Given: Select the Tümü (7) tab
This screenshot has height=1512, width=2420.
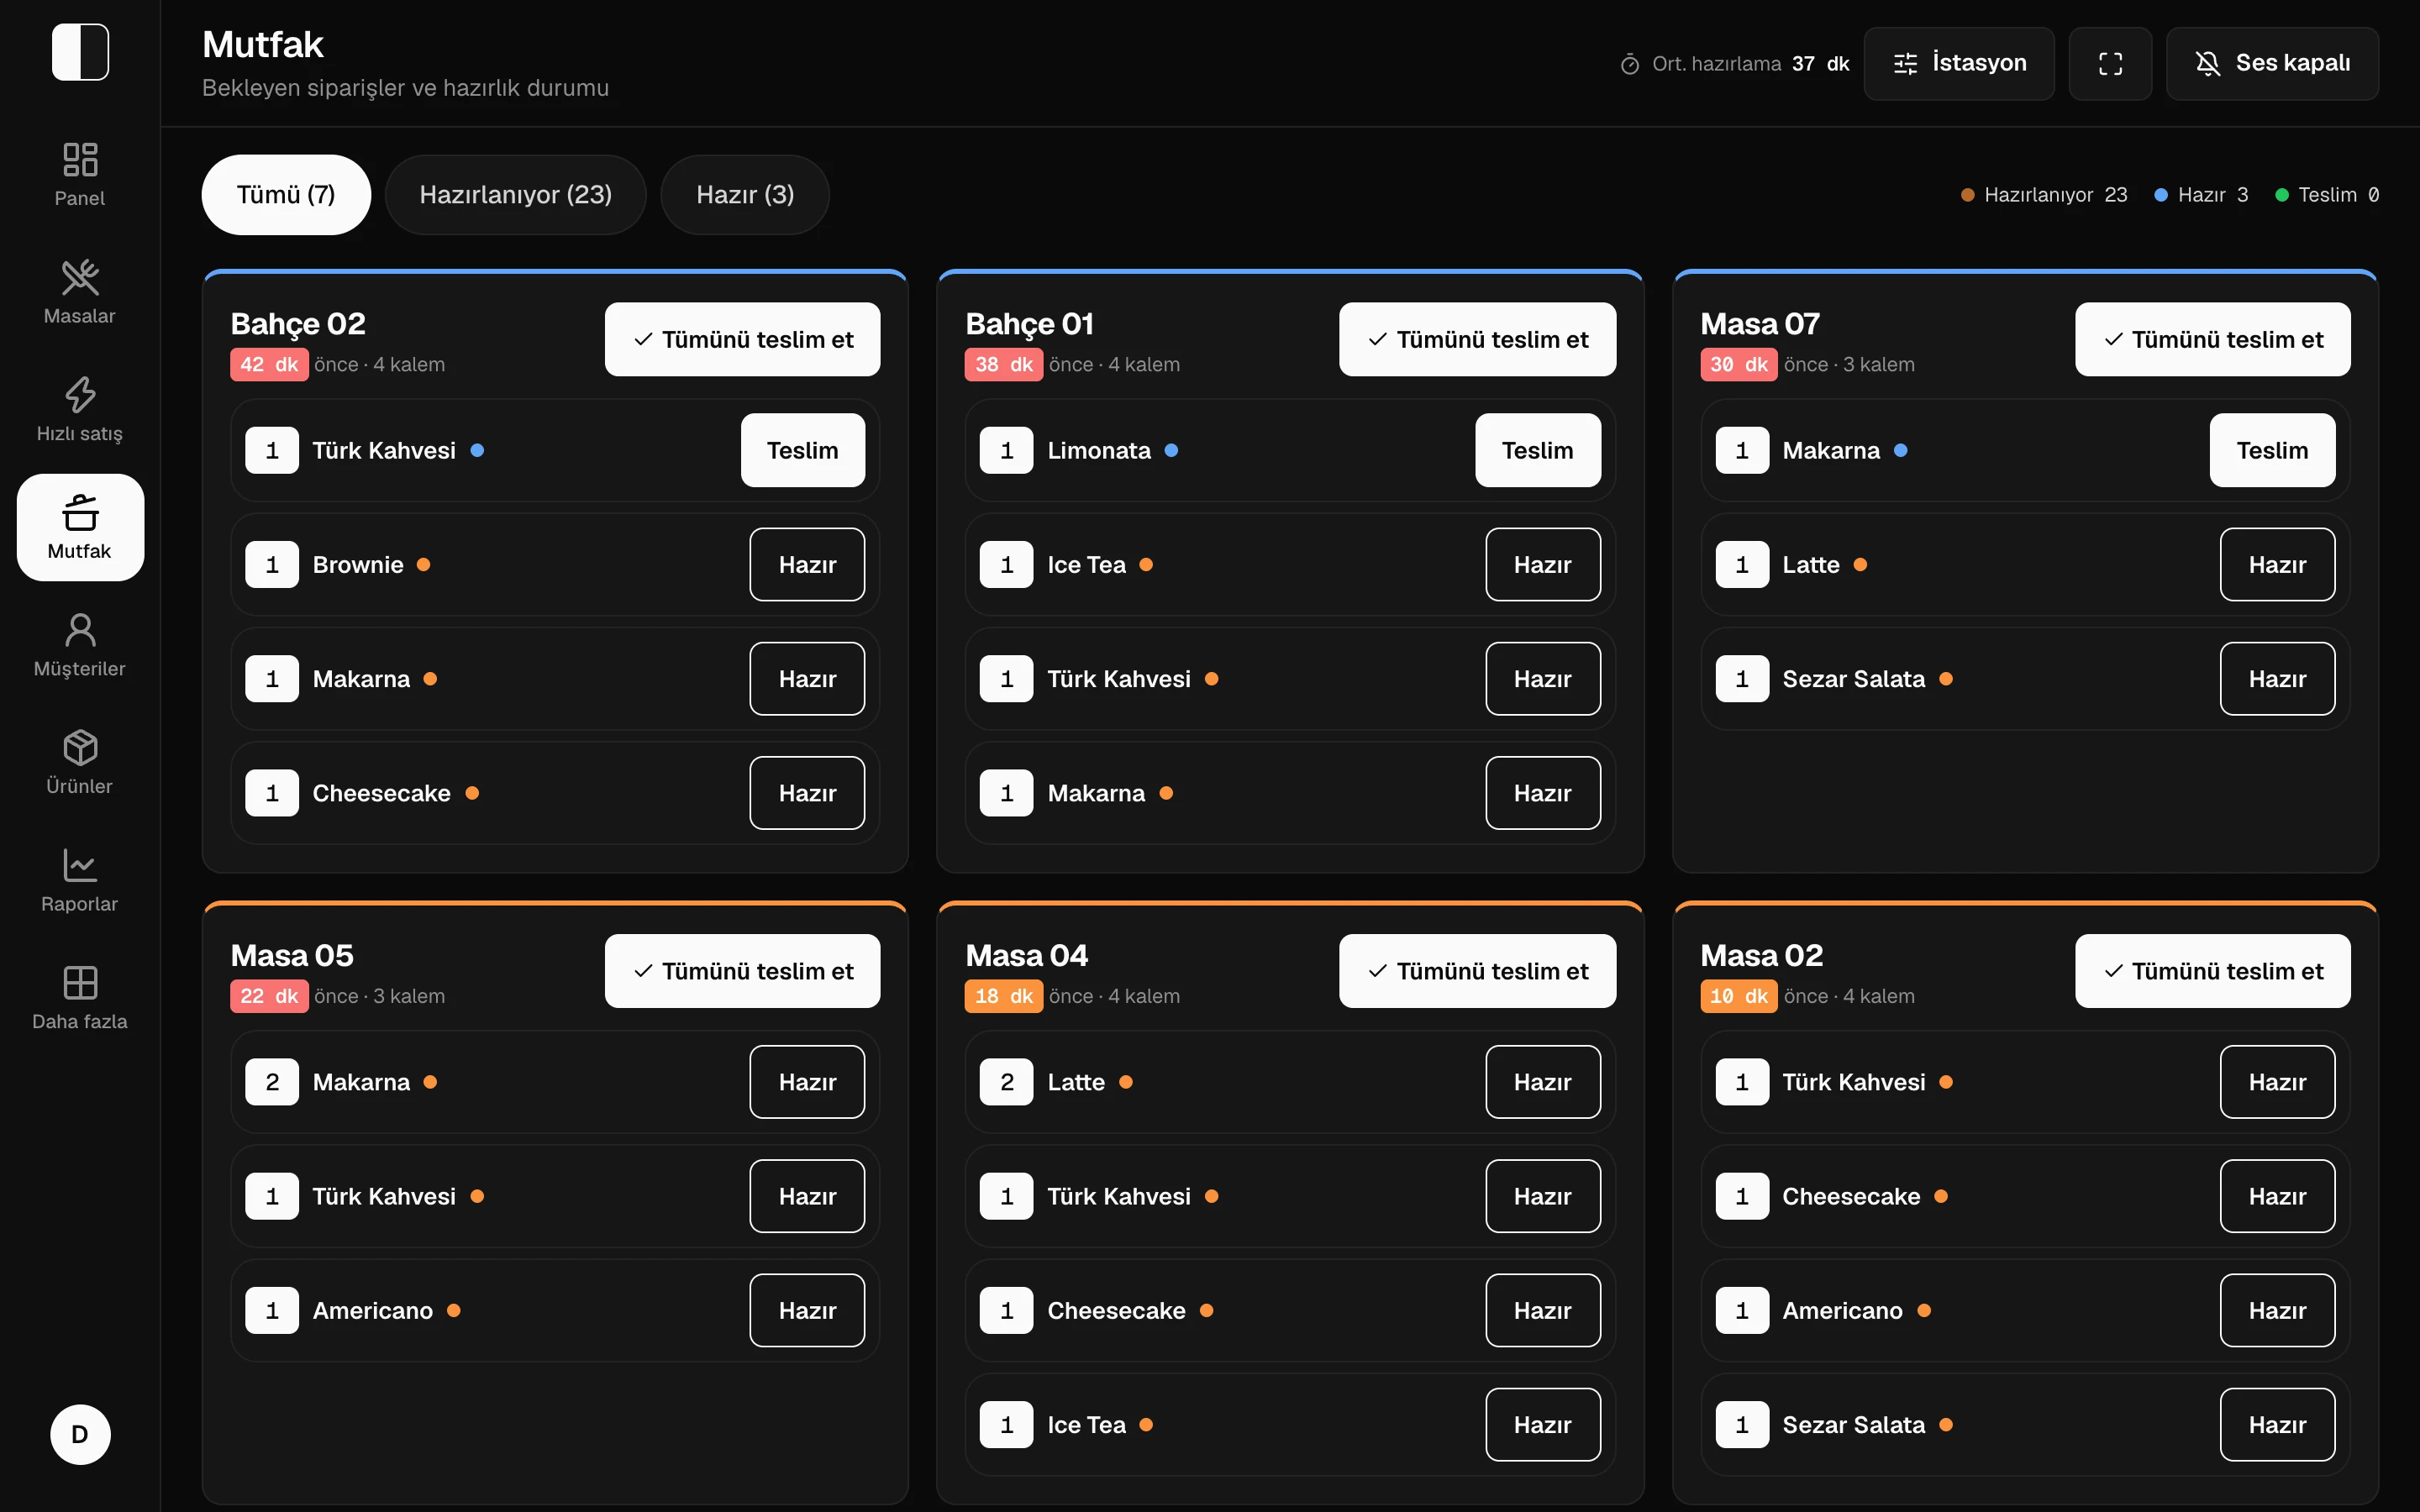Looking at the screenshot, I should [x=286, y=195].
